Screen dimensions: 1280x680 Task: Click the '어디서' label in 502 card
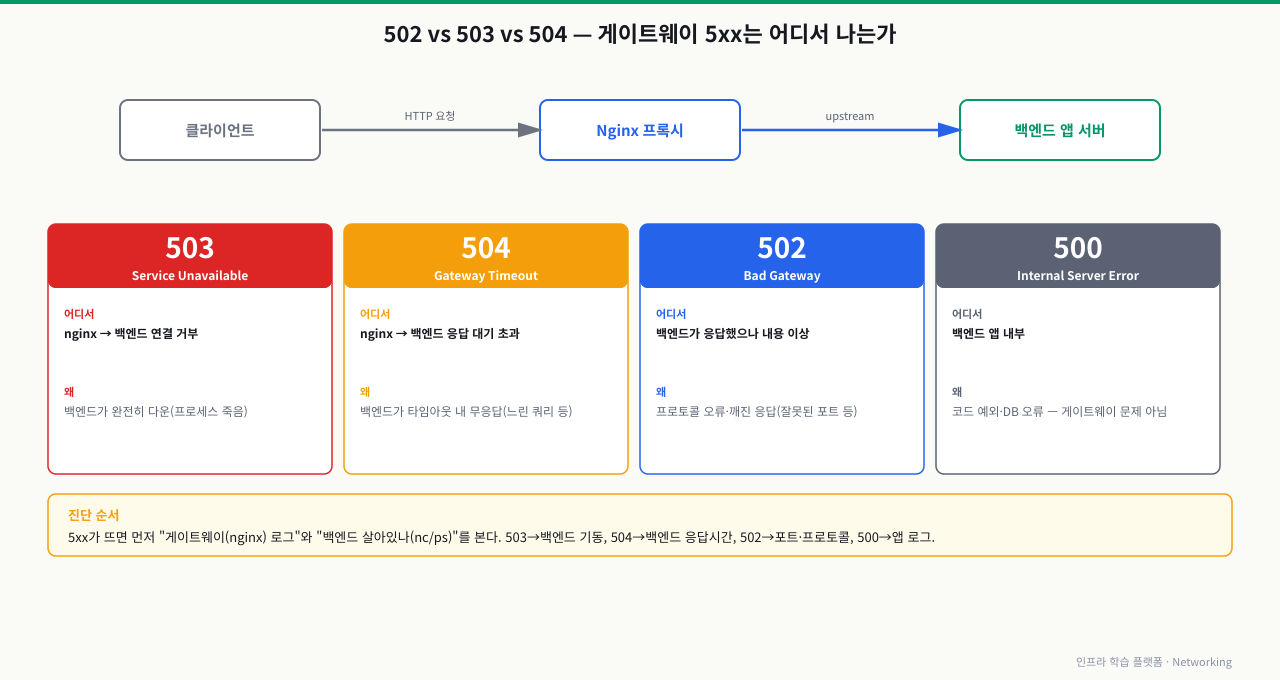tap(671, 314)
